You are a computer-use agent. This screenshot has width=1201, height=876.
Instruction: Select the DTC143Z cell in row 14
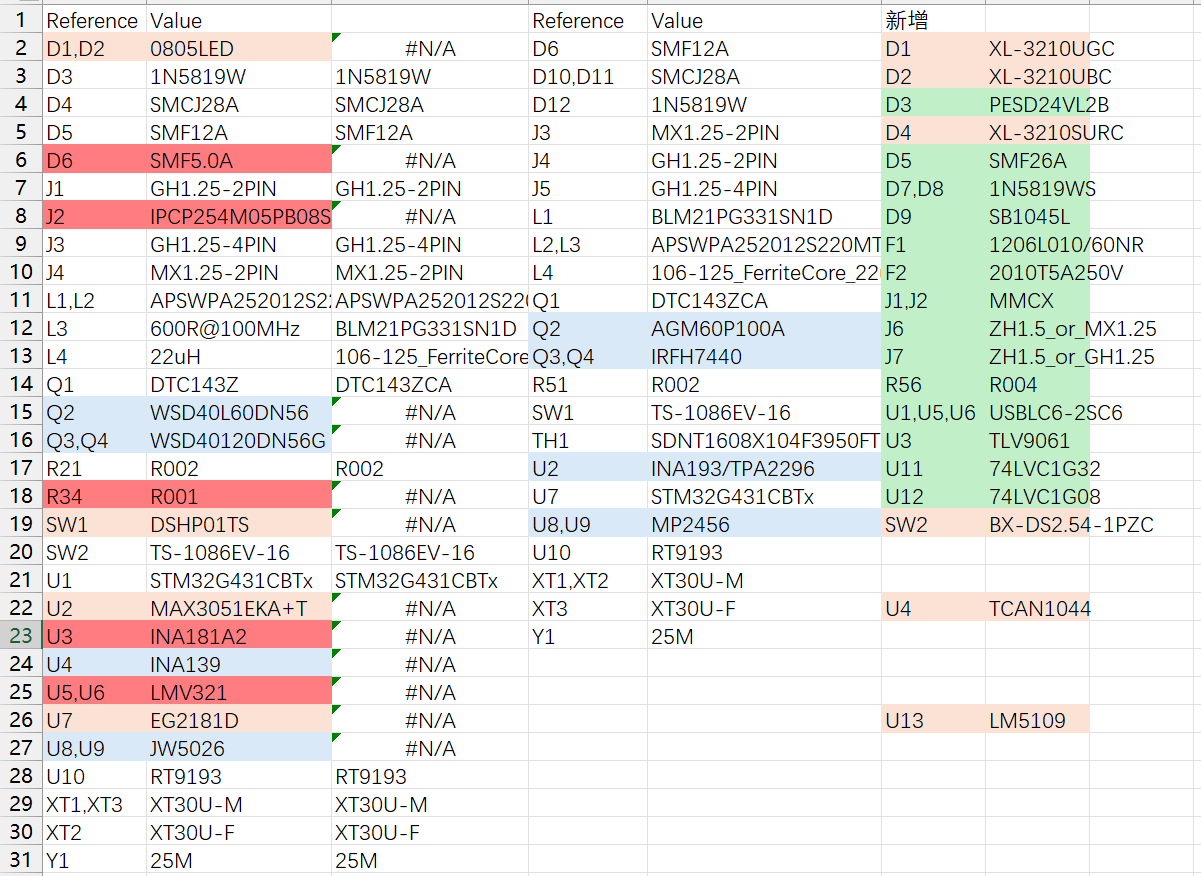coord(238,384)
